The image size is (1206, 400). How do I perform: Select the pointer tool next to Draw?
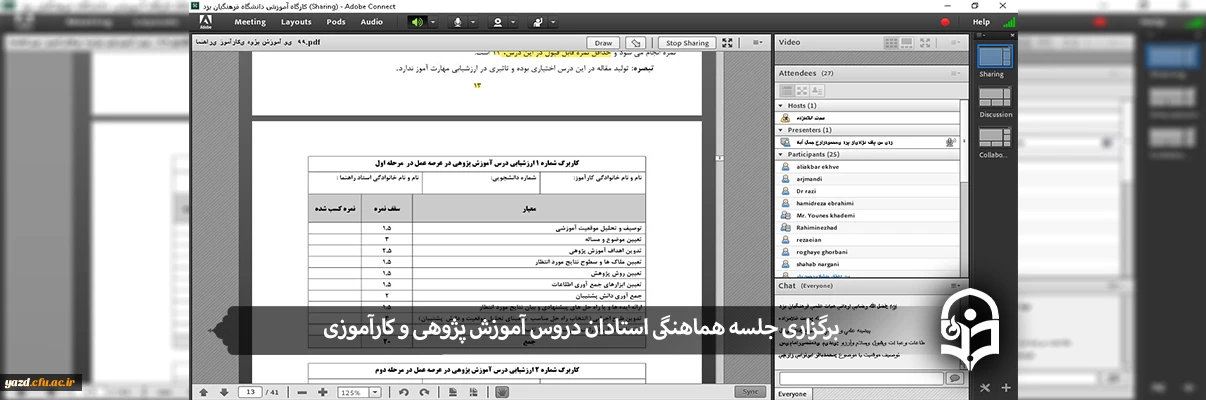[x=637, y=43]
